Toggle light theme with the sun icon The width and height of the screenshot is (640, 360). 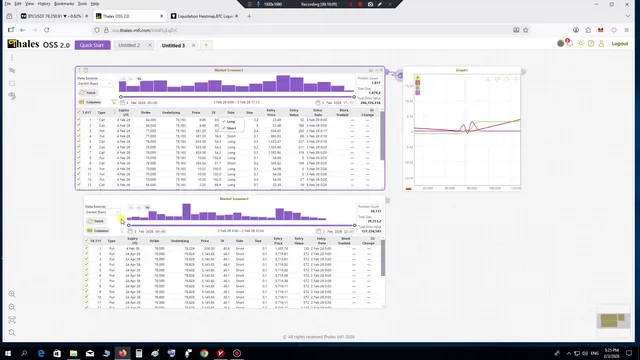[x=580, y=43]
